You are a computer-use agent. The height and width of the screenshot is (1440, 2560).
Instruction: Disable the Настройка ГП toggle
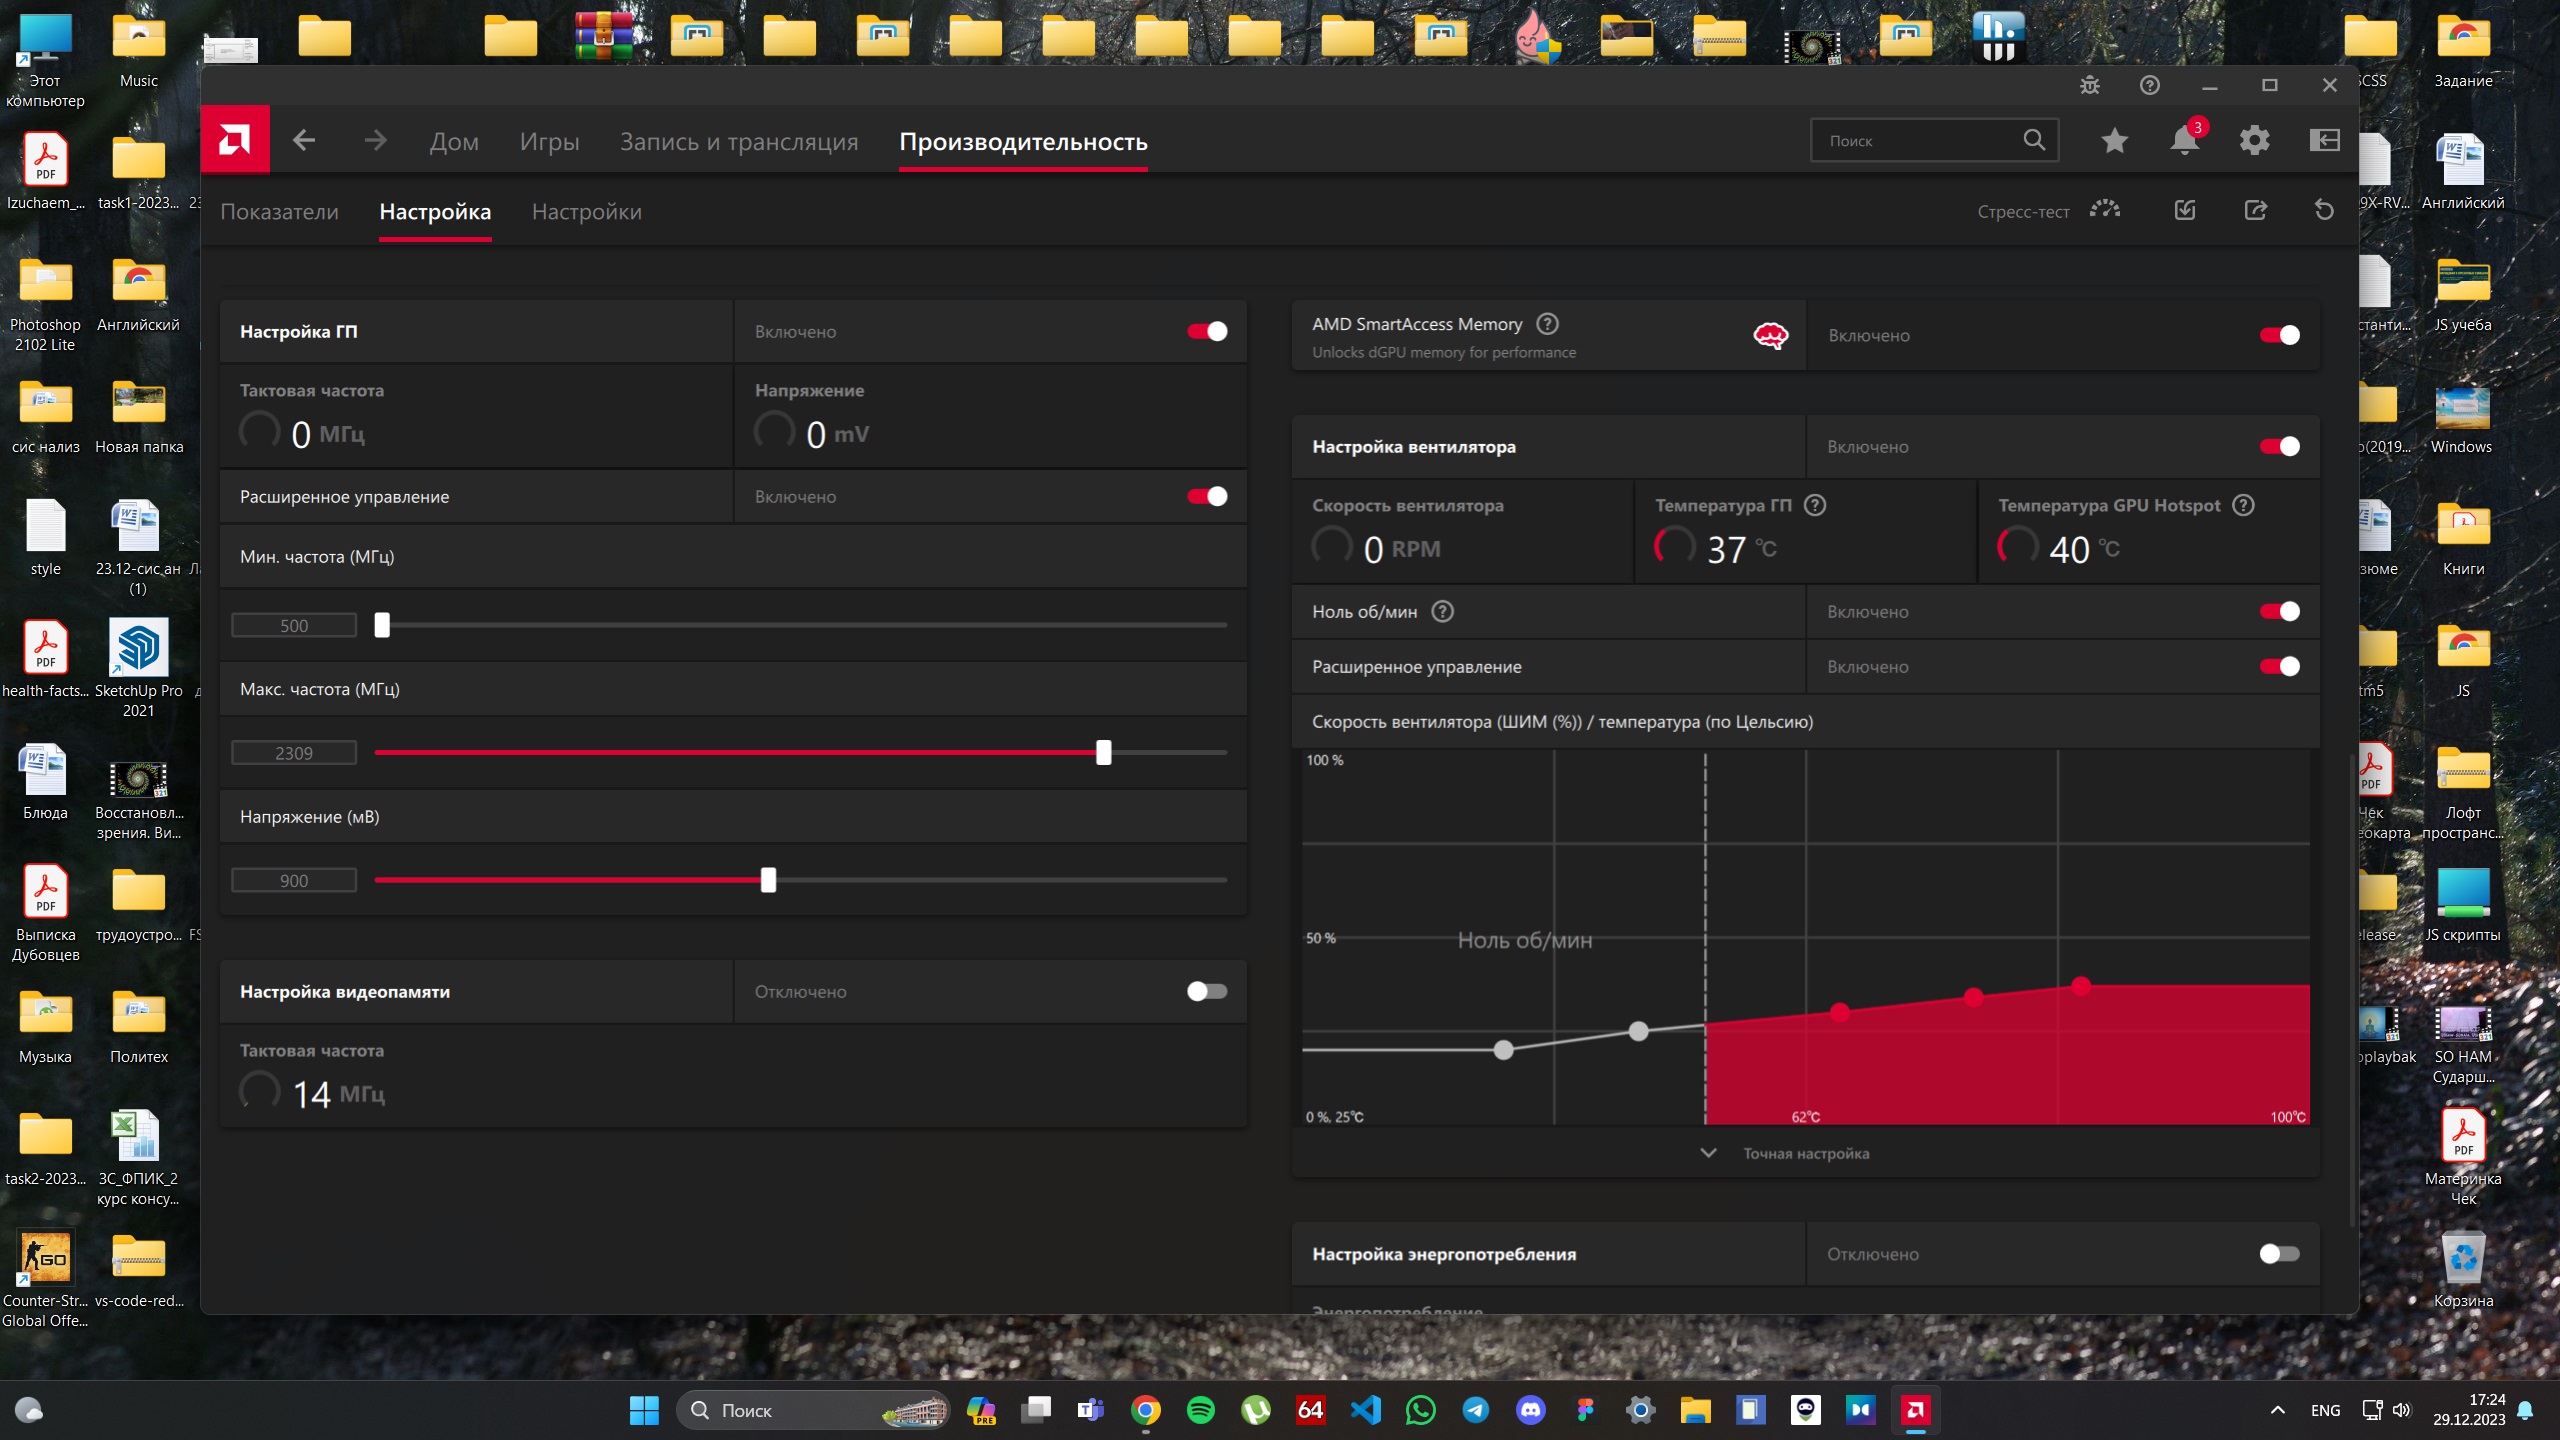pos(1207,332)
